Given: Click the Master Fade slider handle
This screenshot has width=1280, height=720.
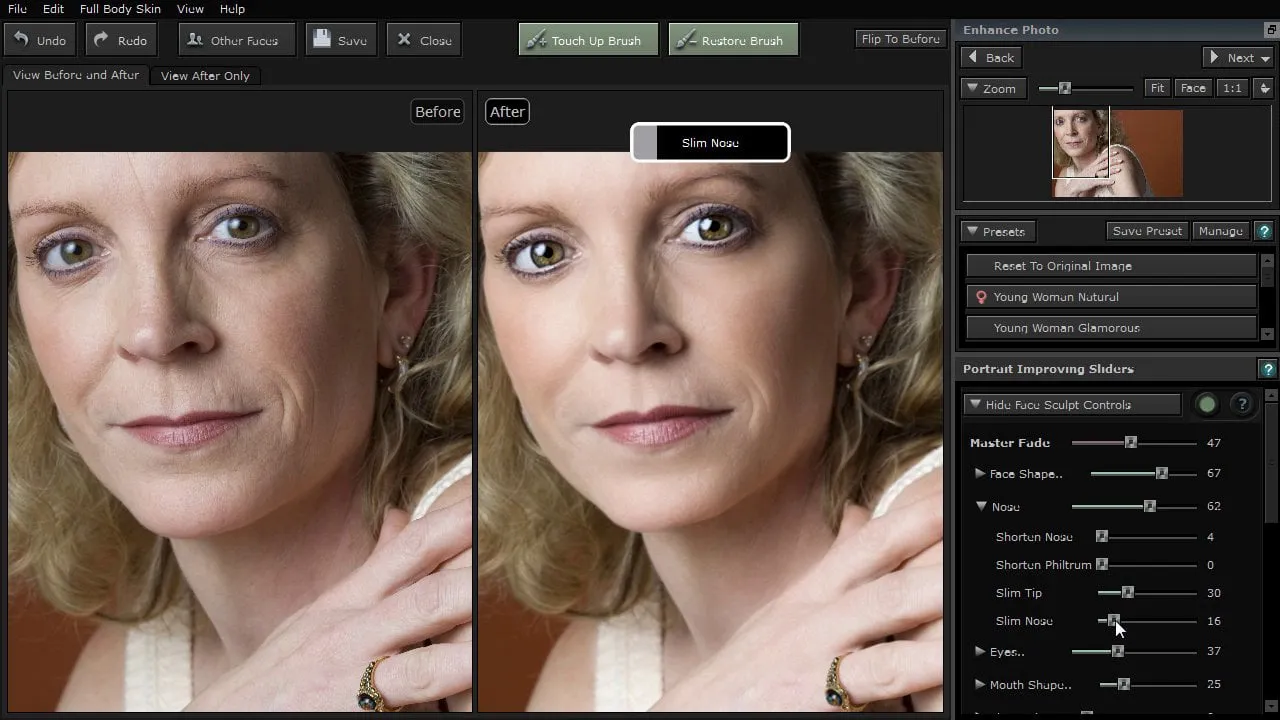Looking at the screenshot, I should [x=1130, y=442].
